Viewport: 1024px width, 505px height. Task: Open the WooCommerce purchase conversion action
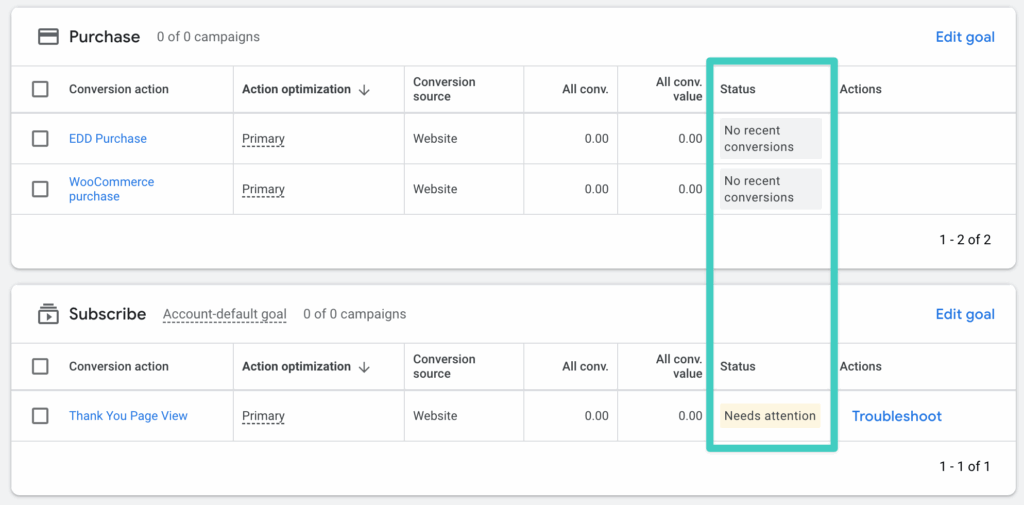pos(112,189)
